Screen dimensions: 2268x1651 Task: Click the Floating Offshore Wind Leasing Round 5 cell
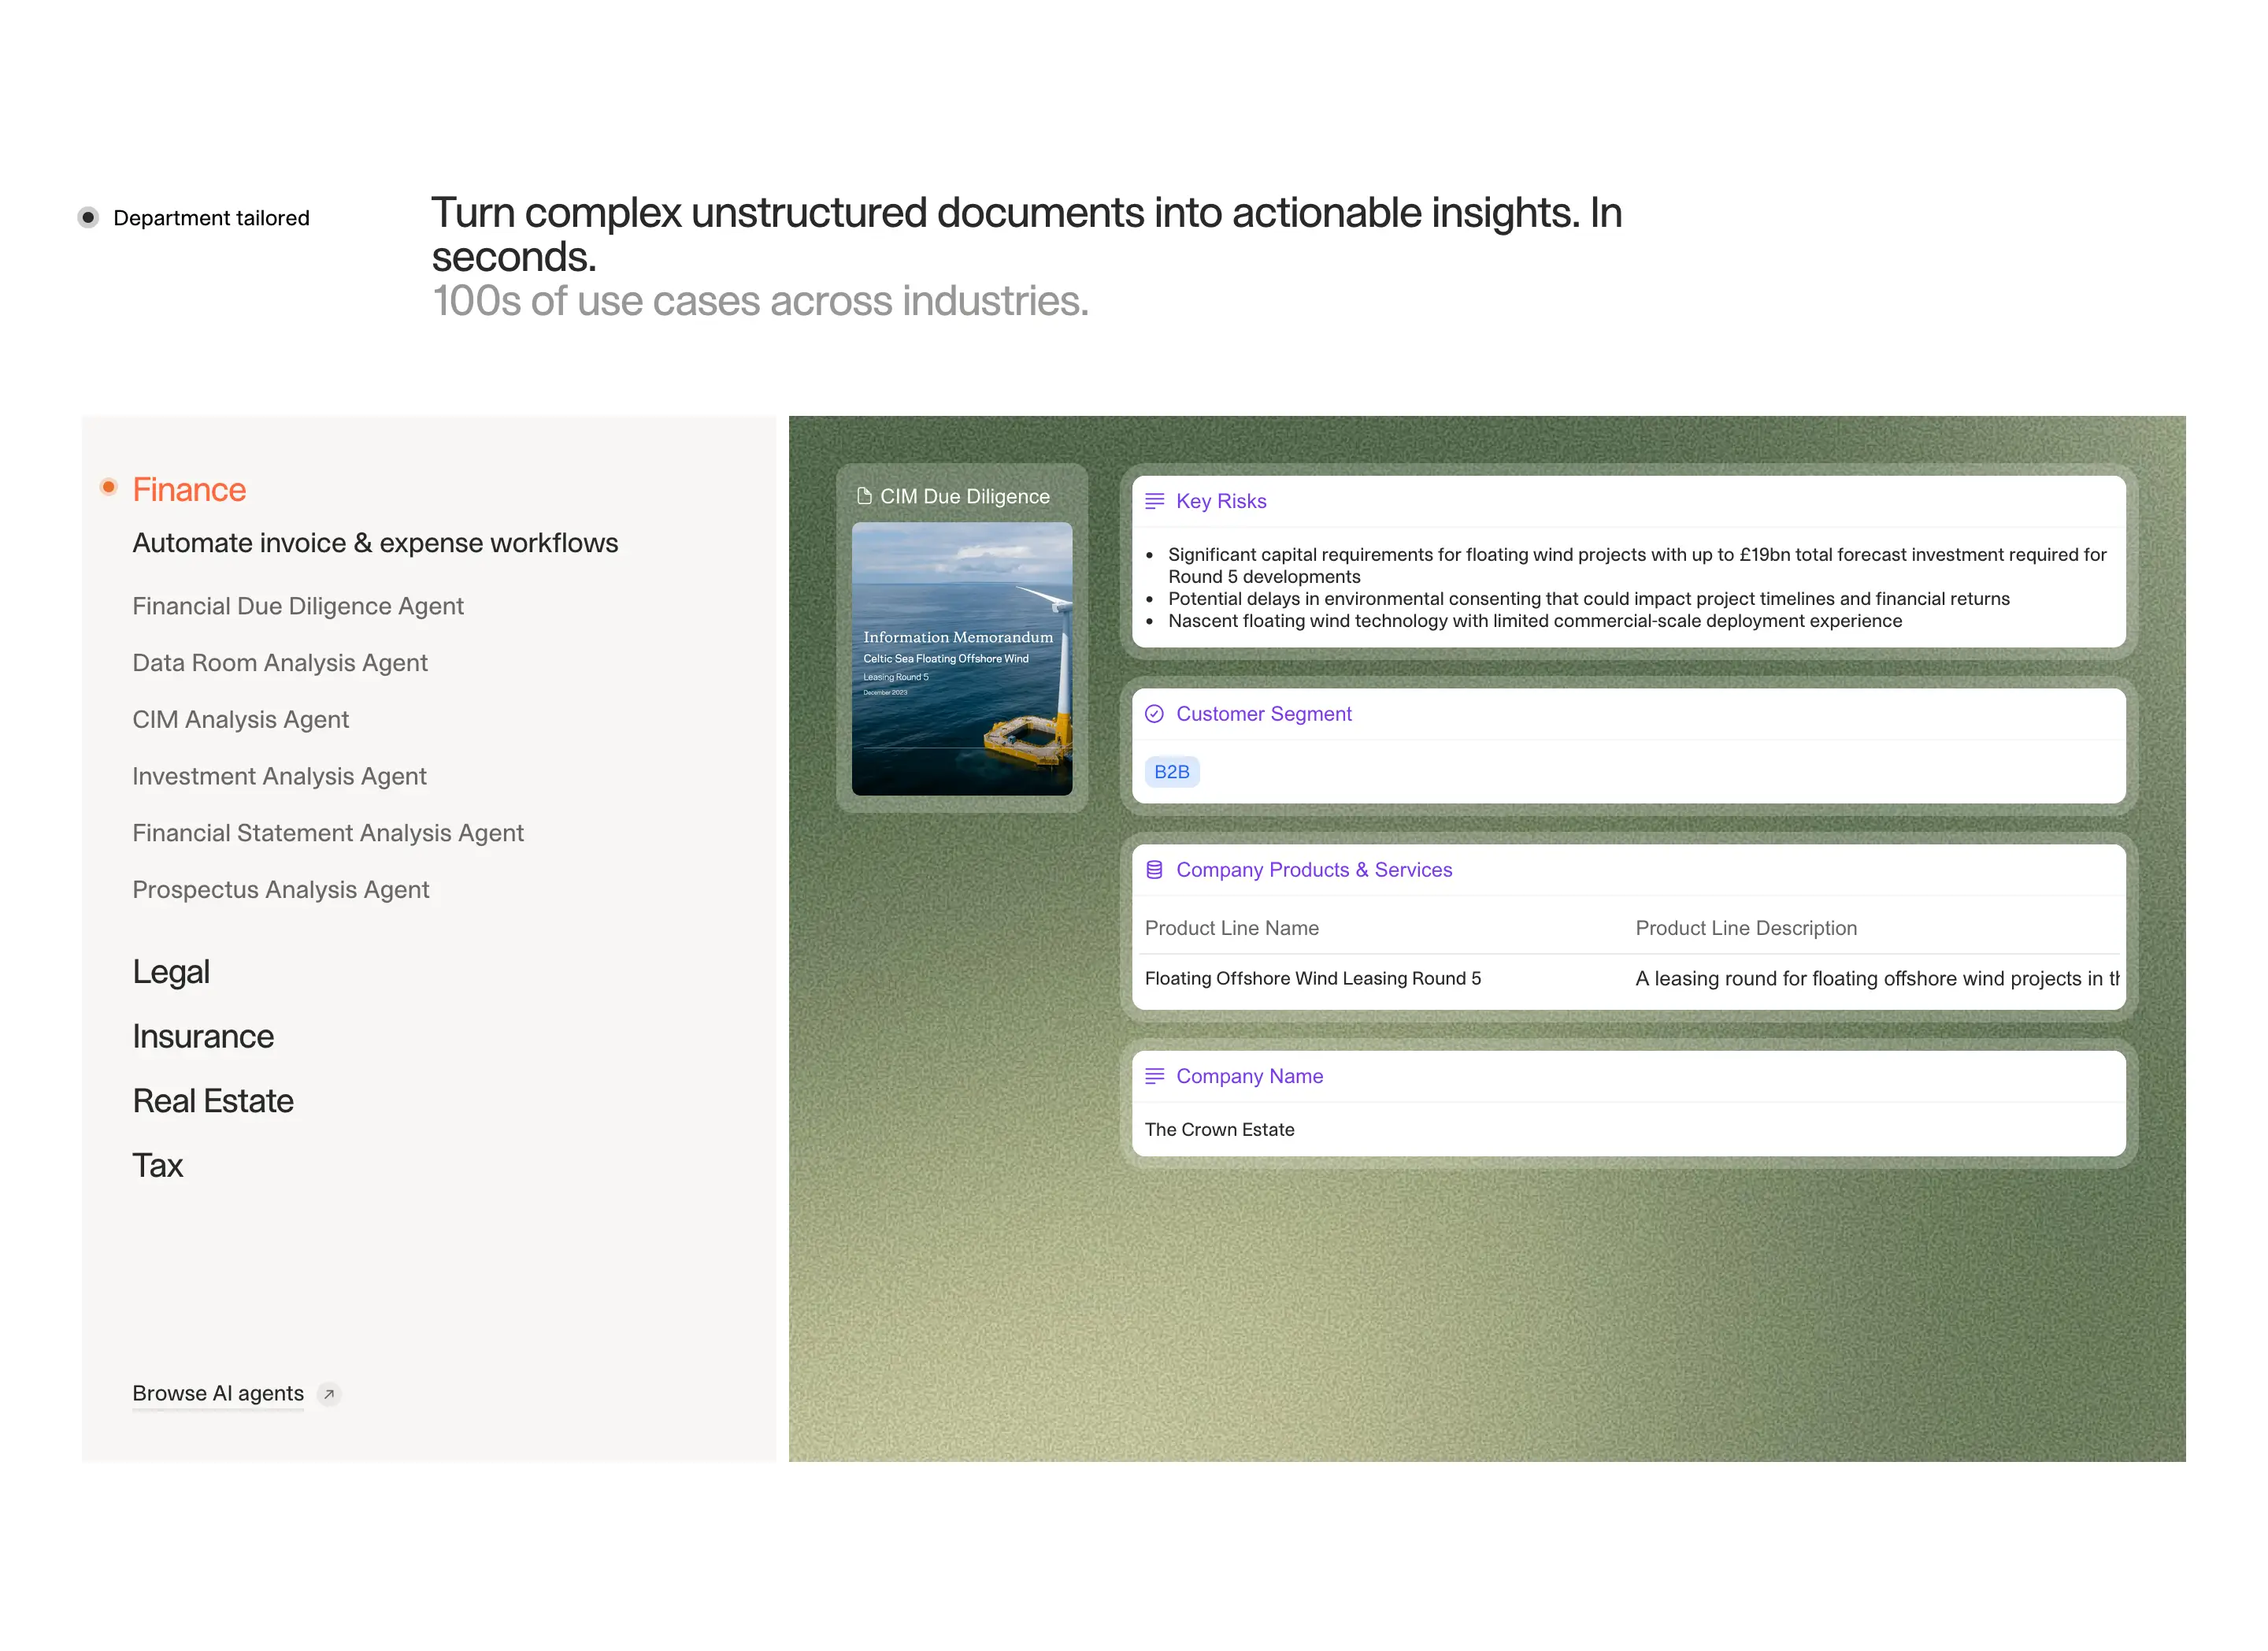(1313, 979)
